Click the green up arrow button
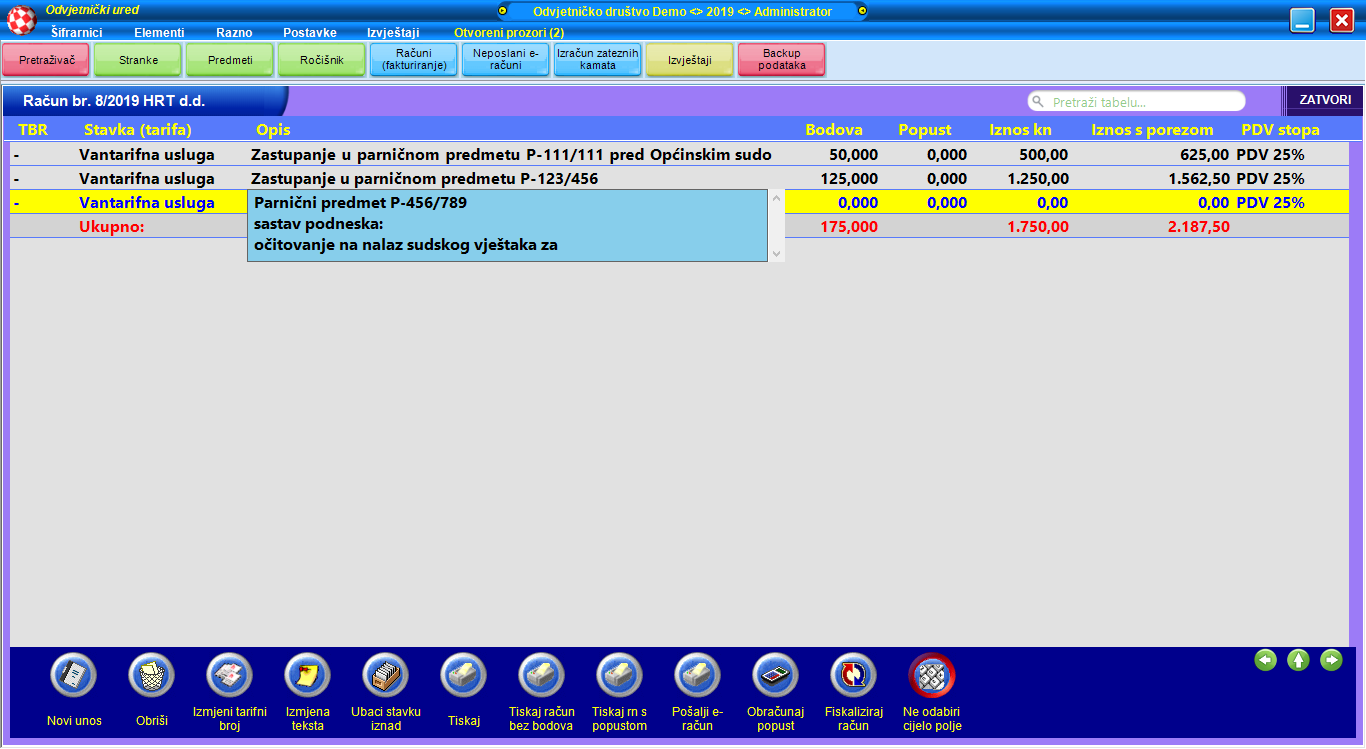Viewport: 1366px width, 749px height. click(1298, 660)
